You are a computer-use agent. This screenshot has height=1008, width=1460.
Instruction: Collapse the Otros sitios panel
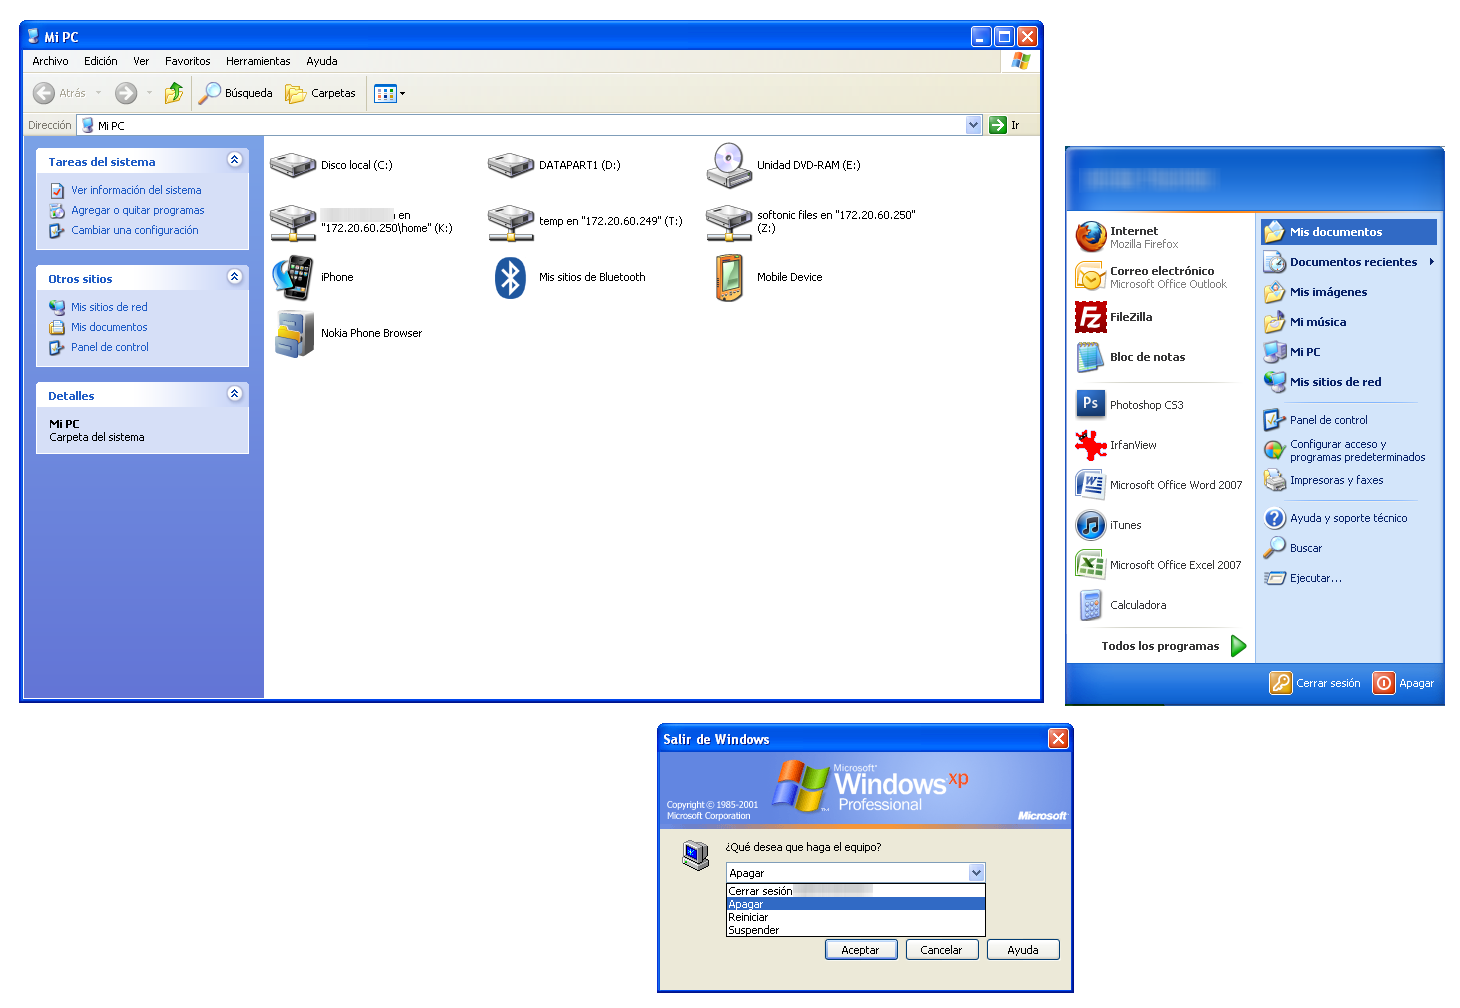point(234,277)
